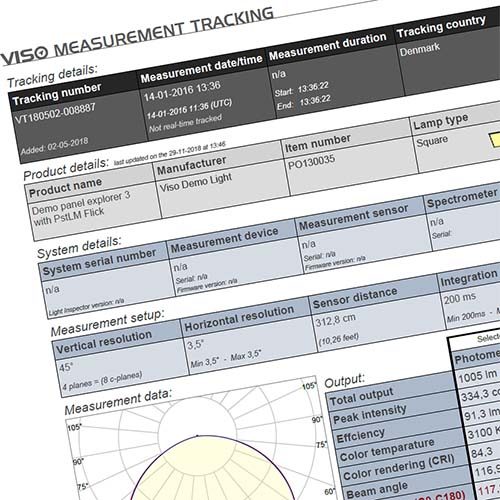The height and width of the screenshot is (500, 500).
Task: Click the 'Spectrometer' header
Action: tap(462, 198)
